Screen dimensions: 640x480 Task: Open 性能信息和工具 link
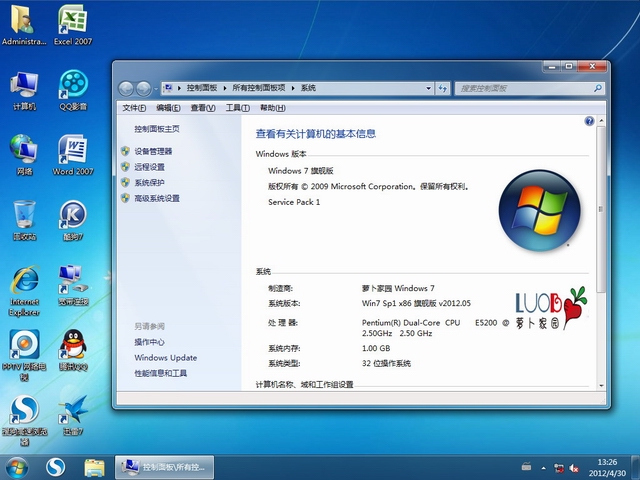[161, 373]
